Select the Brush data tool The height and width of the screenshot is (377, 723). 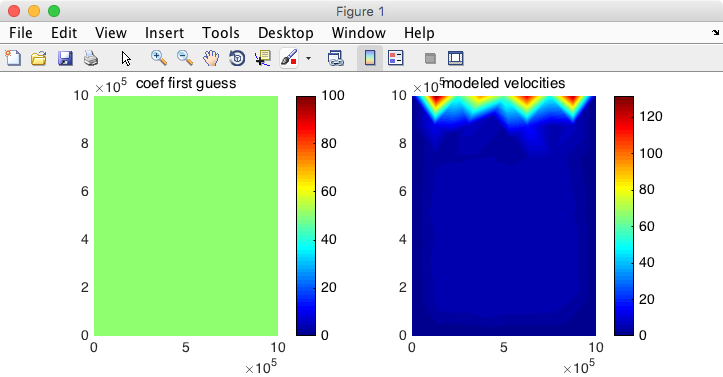(289, 58)
